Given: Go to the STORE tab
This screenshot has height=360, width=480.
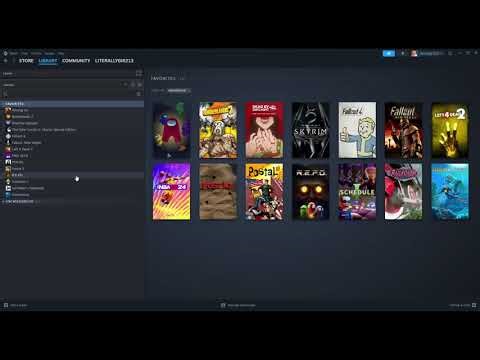Looking at the screenshot, I should point(26,61).
